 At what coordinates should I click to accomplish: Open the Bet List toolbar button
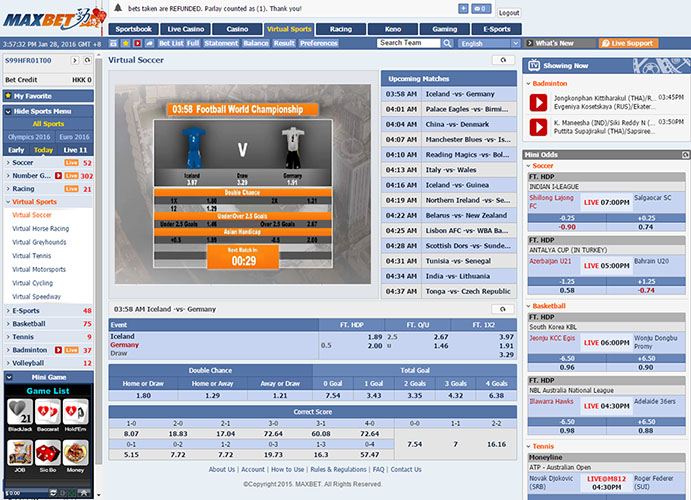click(171, 43)
